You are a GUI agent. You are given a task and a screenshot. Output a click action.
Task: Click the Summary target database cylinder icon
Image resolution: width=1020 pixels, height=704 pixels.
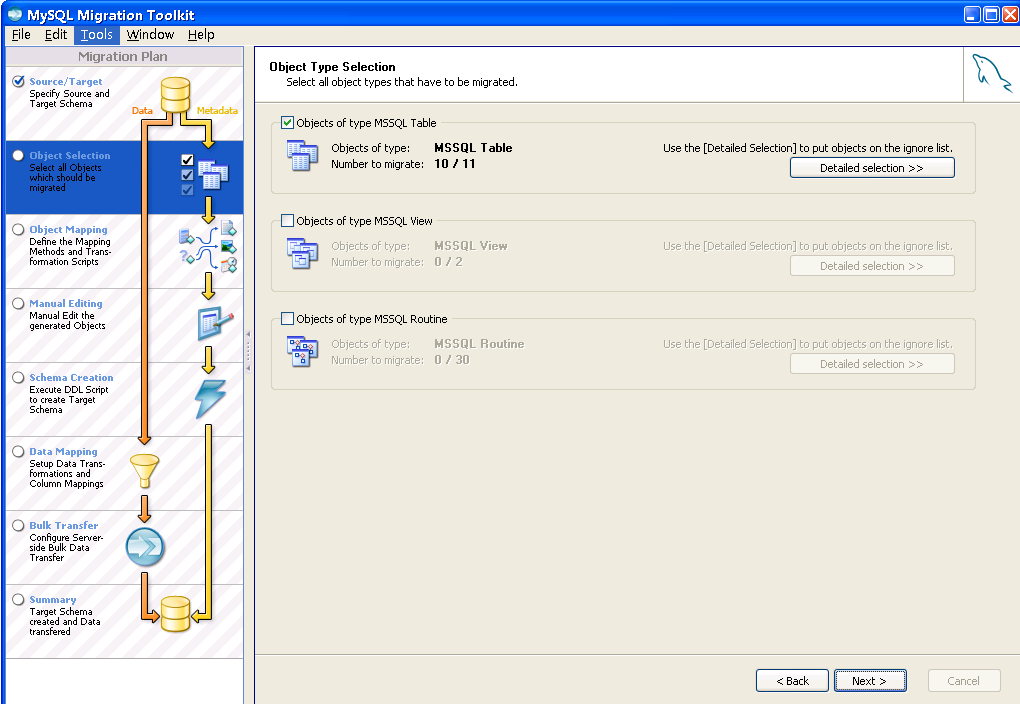click(175, 614)
